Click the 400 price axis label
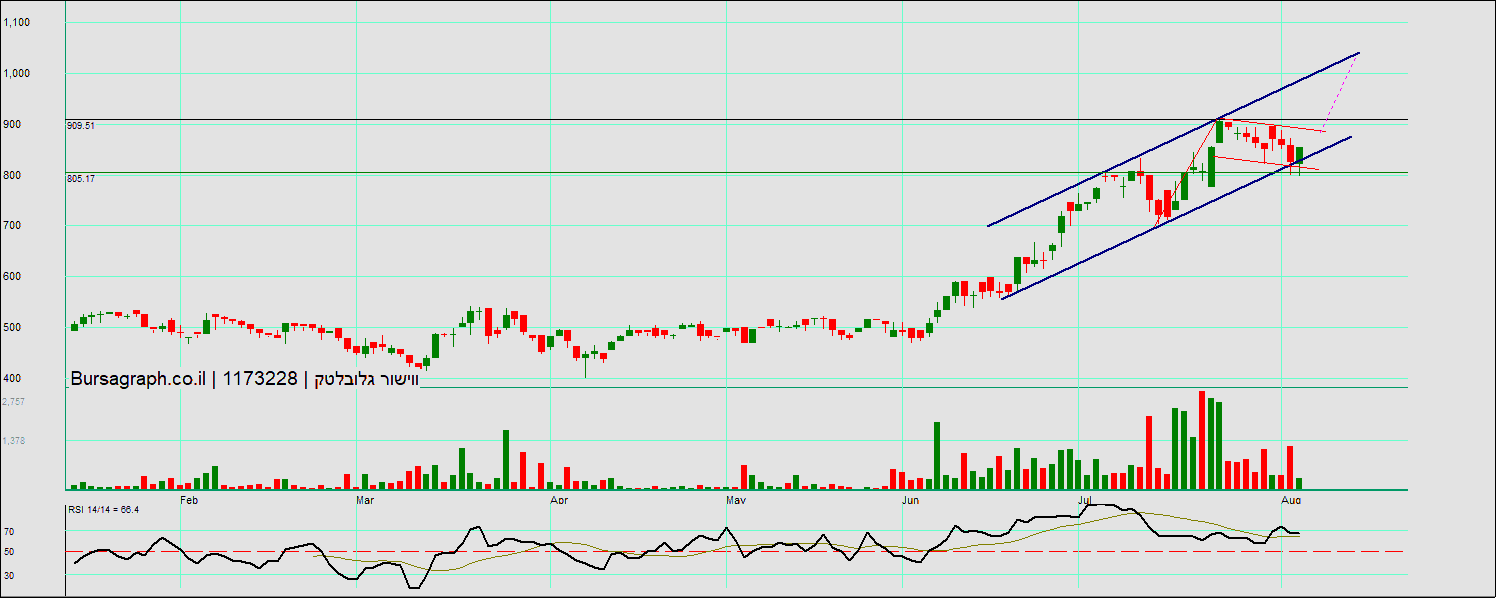 pyautogui.click(x=13, y=378)
